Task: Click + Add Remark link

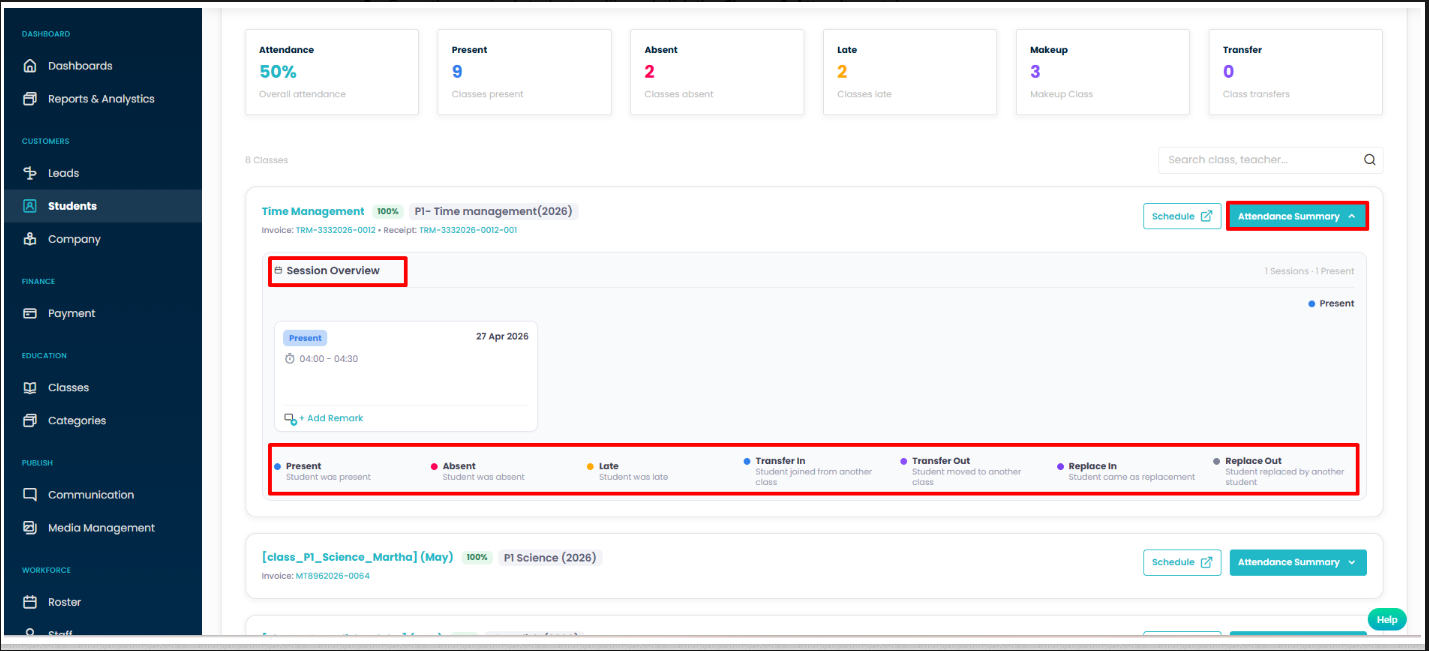Action: [331, 418]
